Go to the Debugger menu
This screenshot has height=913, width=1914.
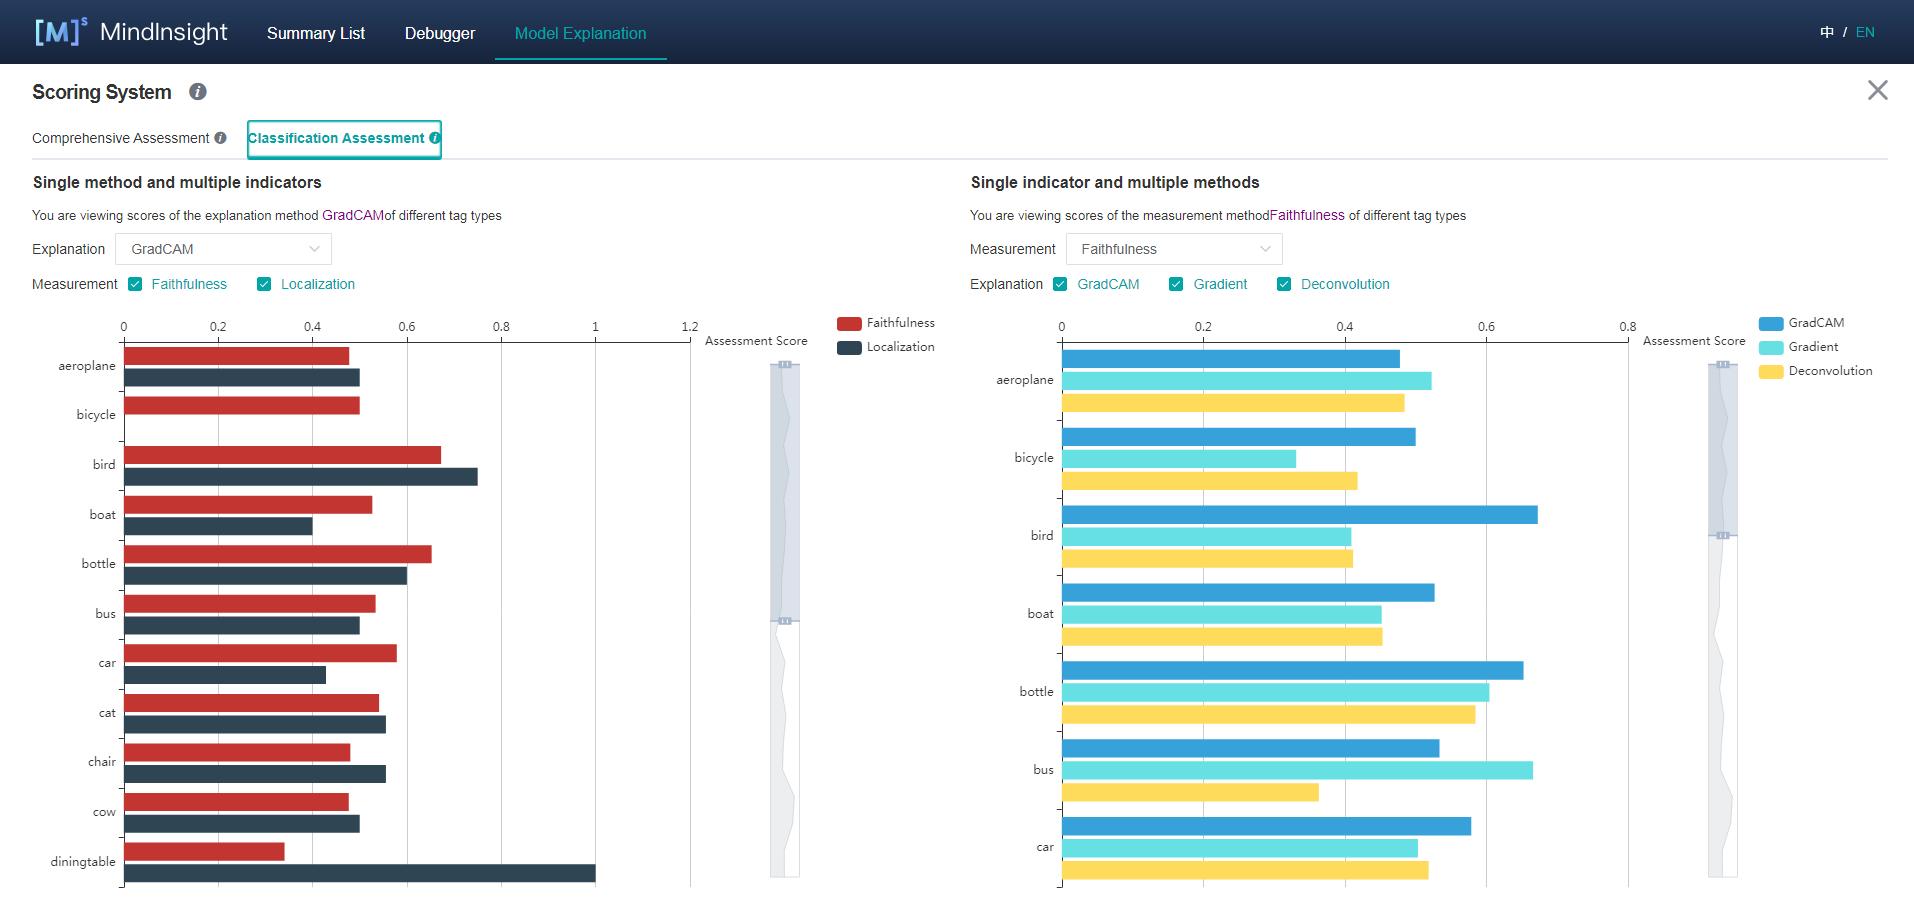[439, 33]
